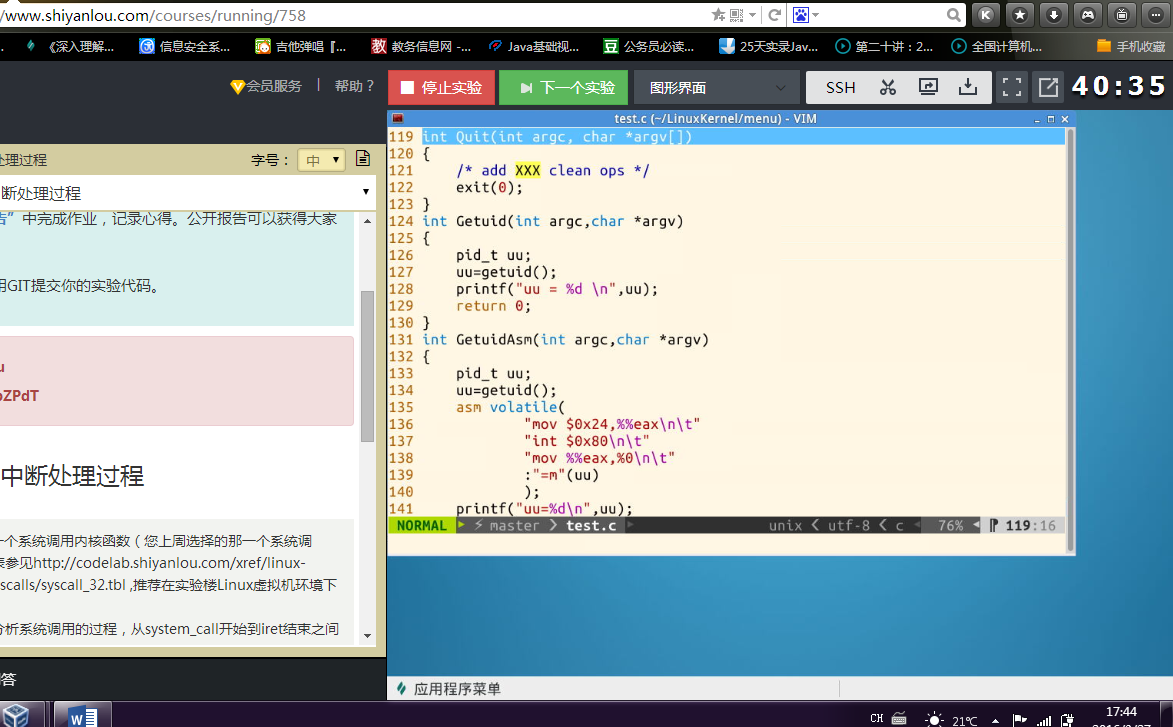Click 'test.c' in the VIM status bar
Viewport: 1173px width, 727px height.
click(591, 526)
